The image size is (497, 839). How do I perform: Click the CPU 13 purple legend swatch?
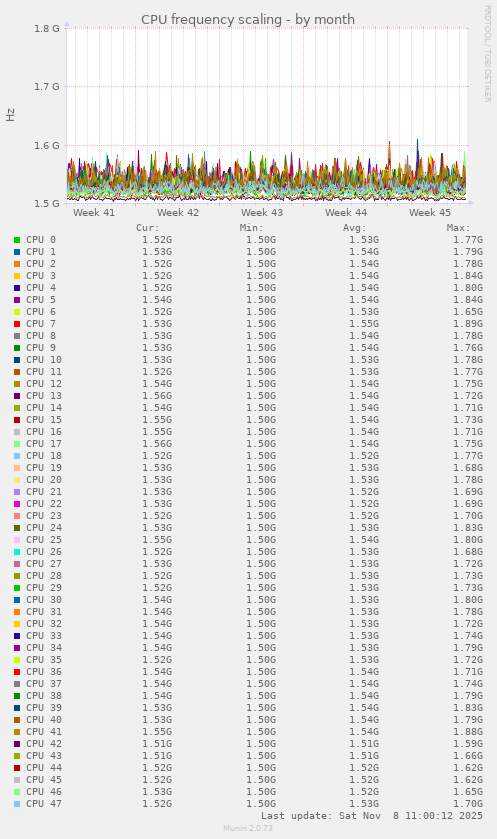[x=17, y=395]
